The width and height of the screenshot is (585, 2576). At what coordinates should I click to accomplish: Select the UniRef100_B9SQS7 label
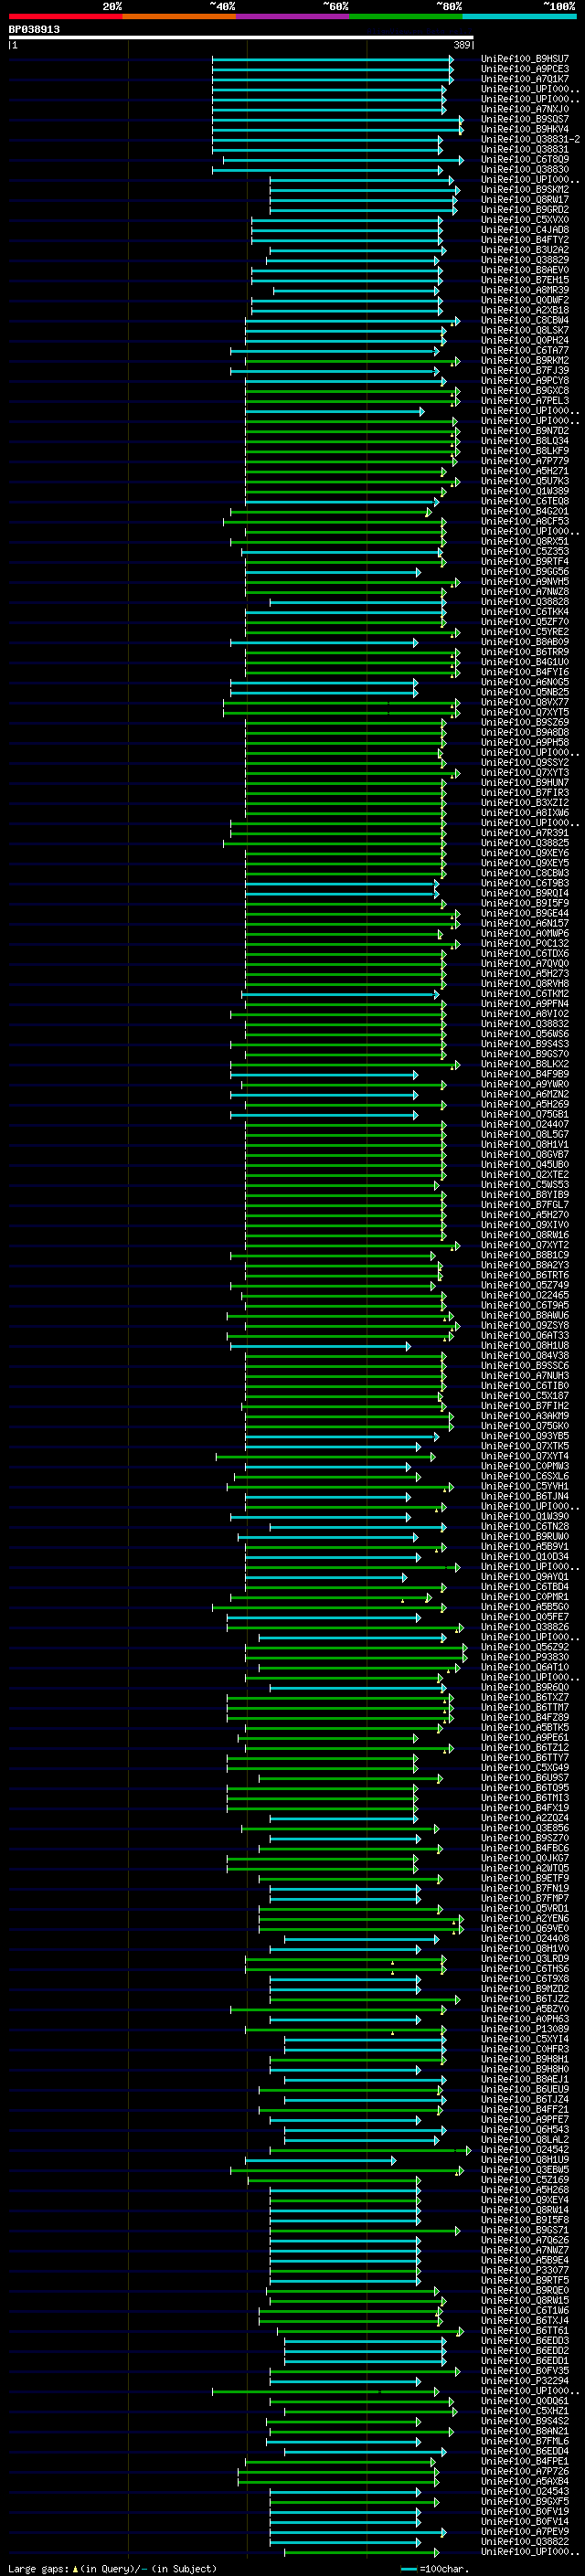tap(524, 119)
